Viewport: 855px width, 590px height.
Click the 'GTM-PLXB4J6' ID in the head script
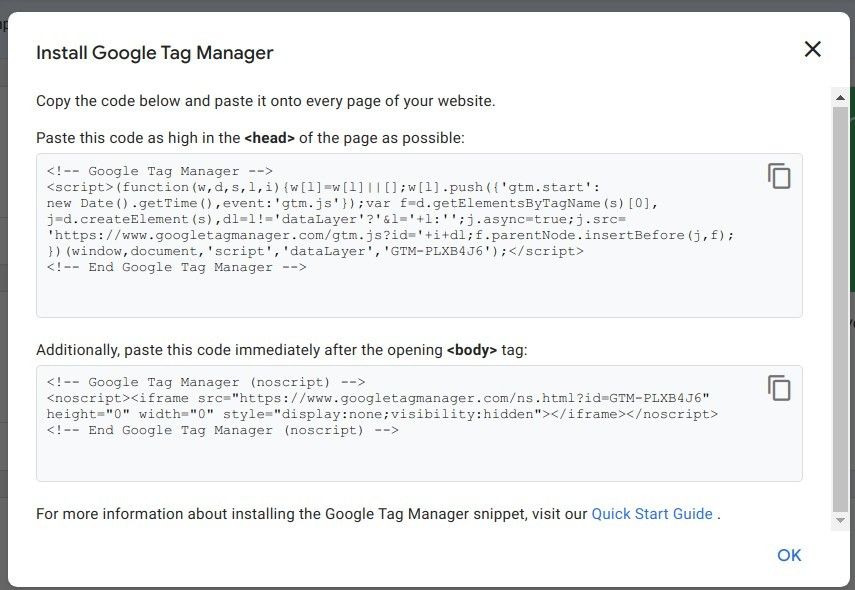tap(437, 251)
